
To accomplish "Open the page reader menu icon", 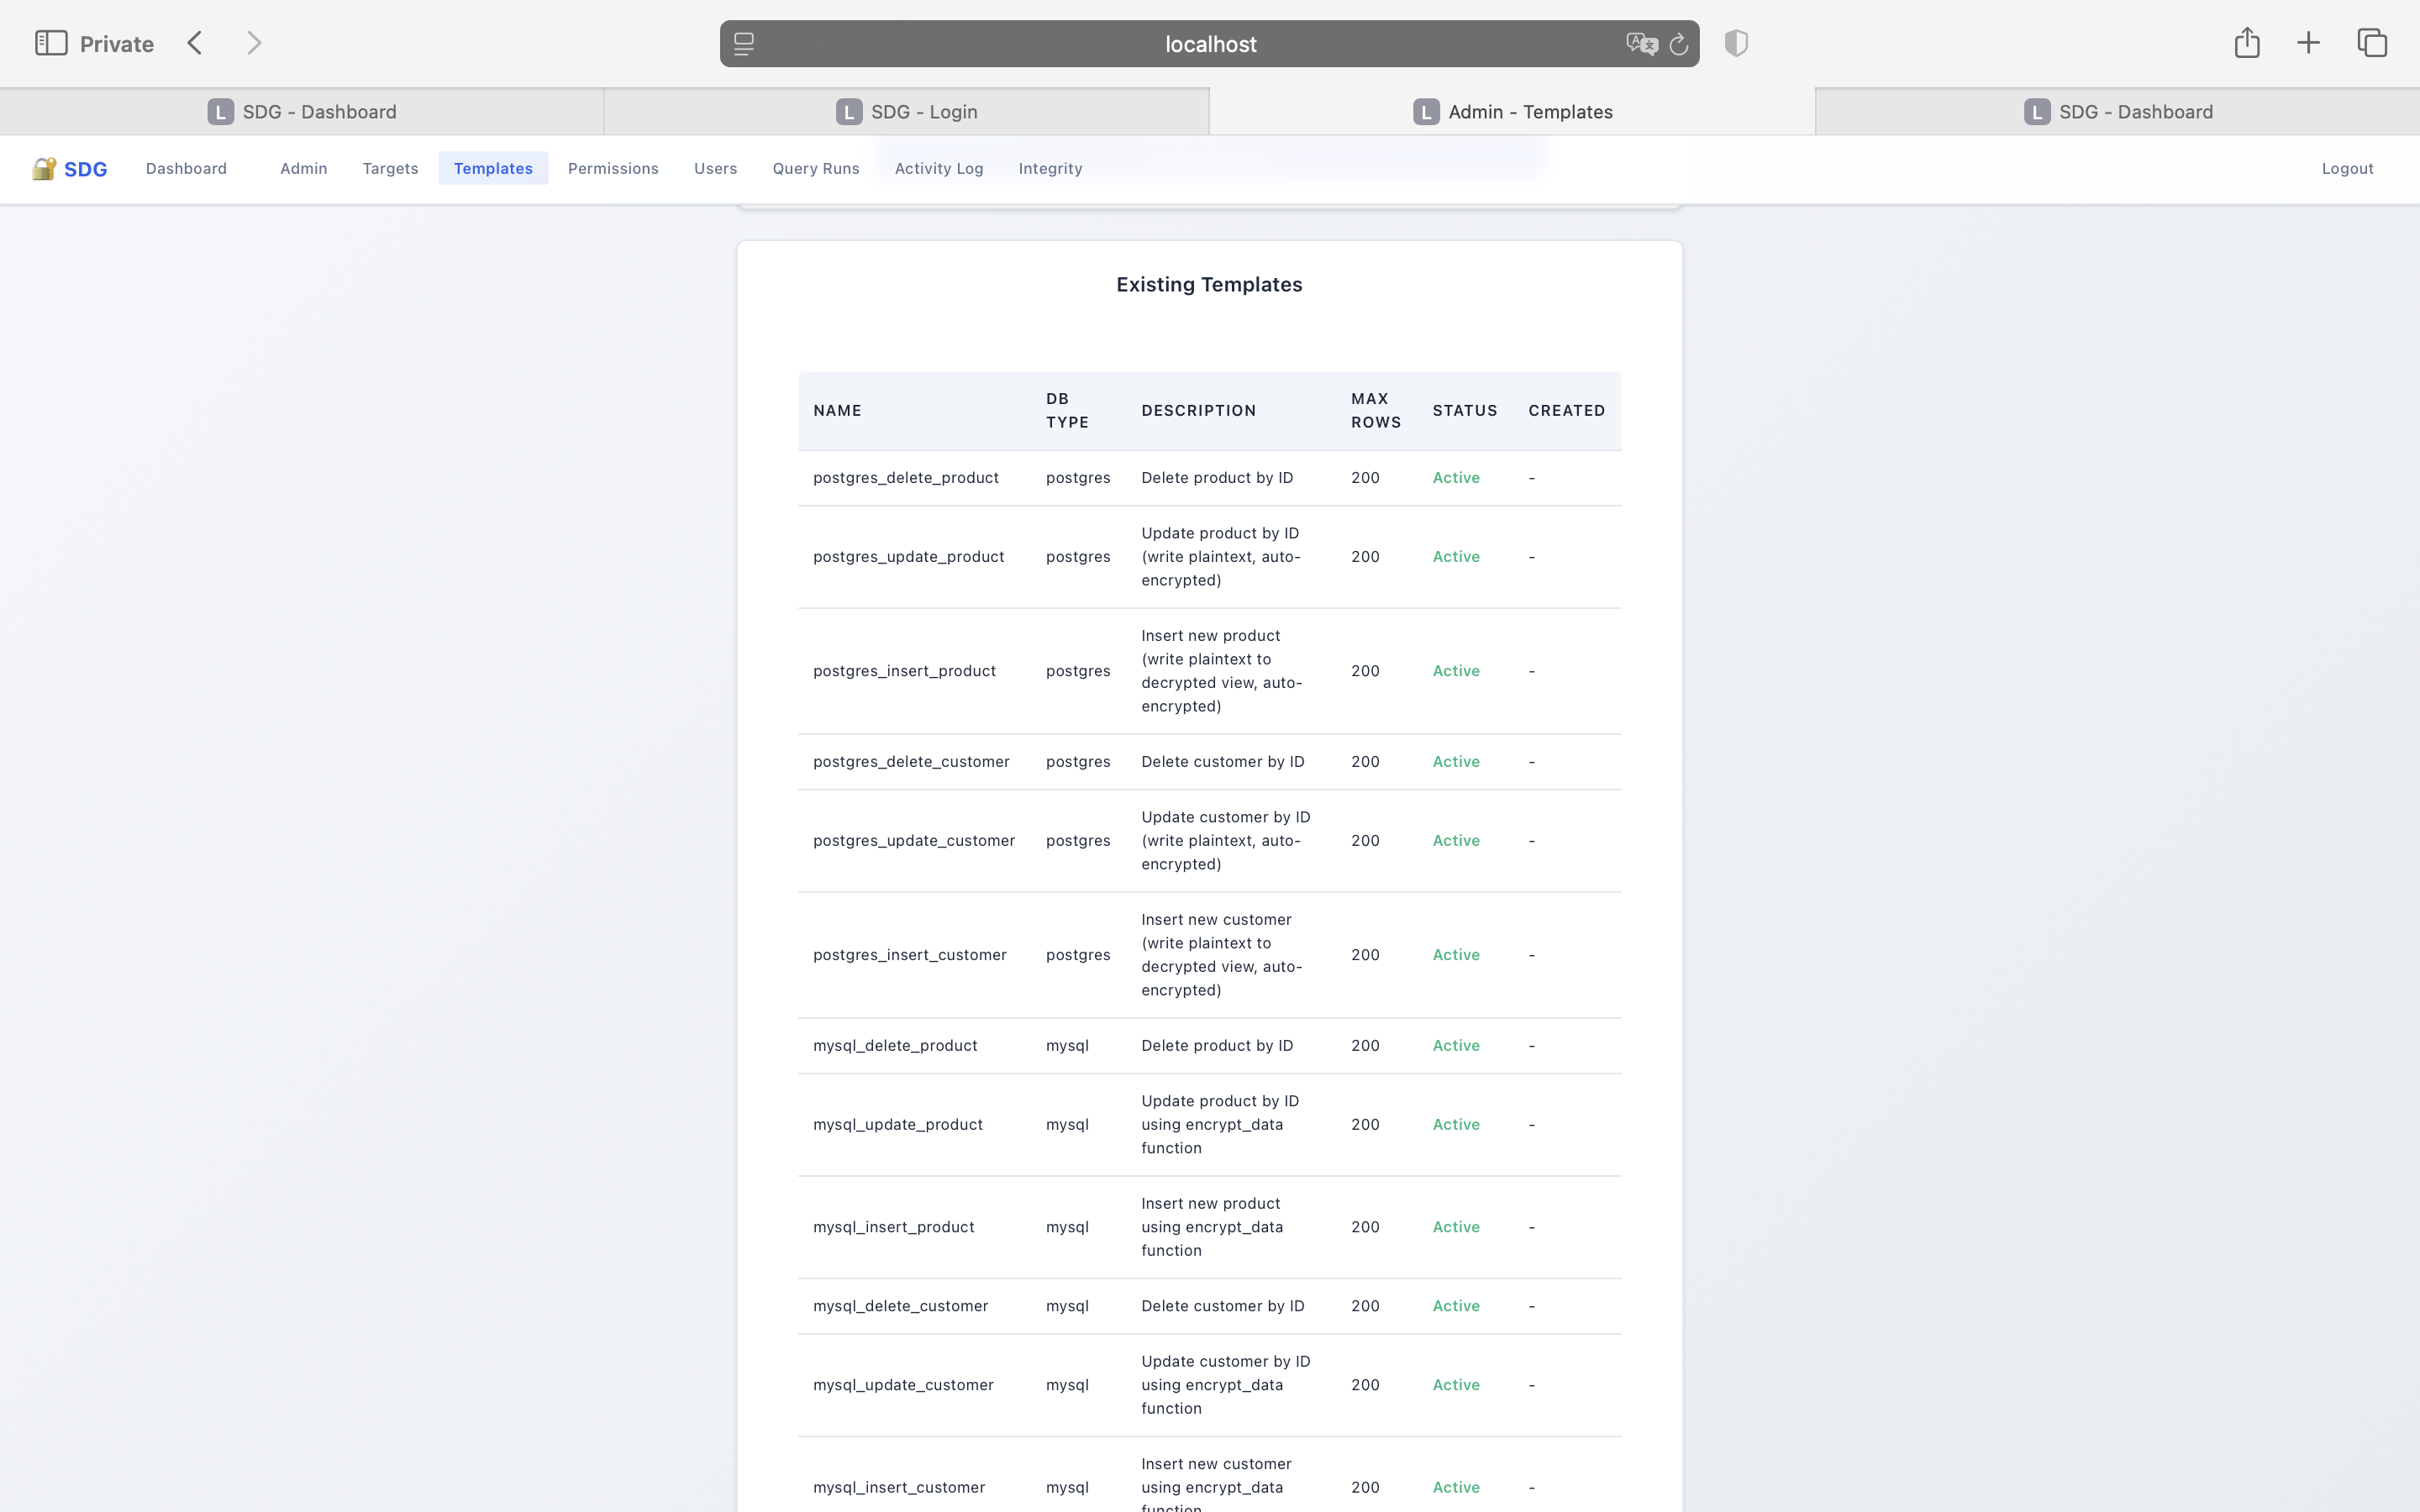I will [x=744, y=44].
